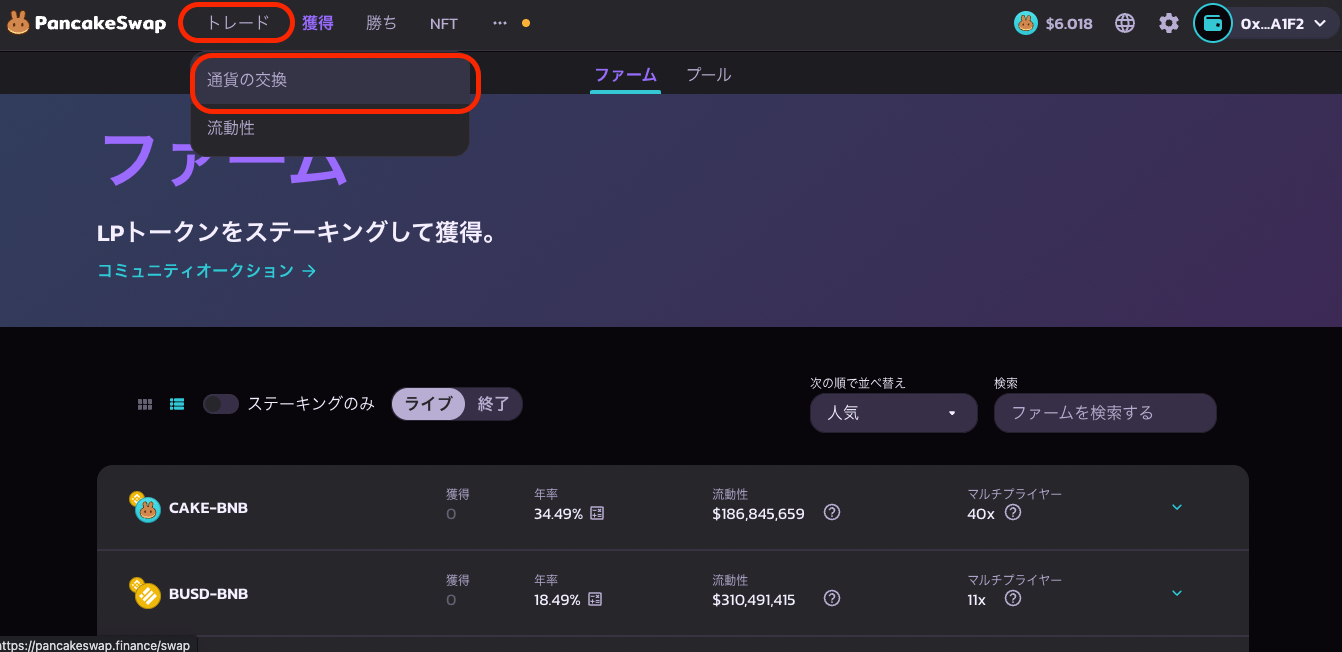Show BUSD-BNB liquidity help tooltip
The width and height of the screenshot is (1342, 652).
tap(832, 598)
